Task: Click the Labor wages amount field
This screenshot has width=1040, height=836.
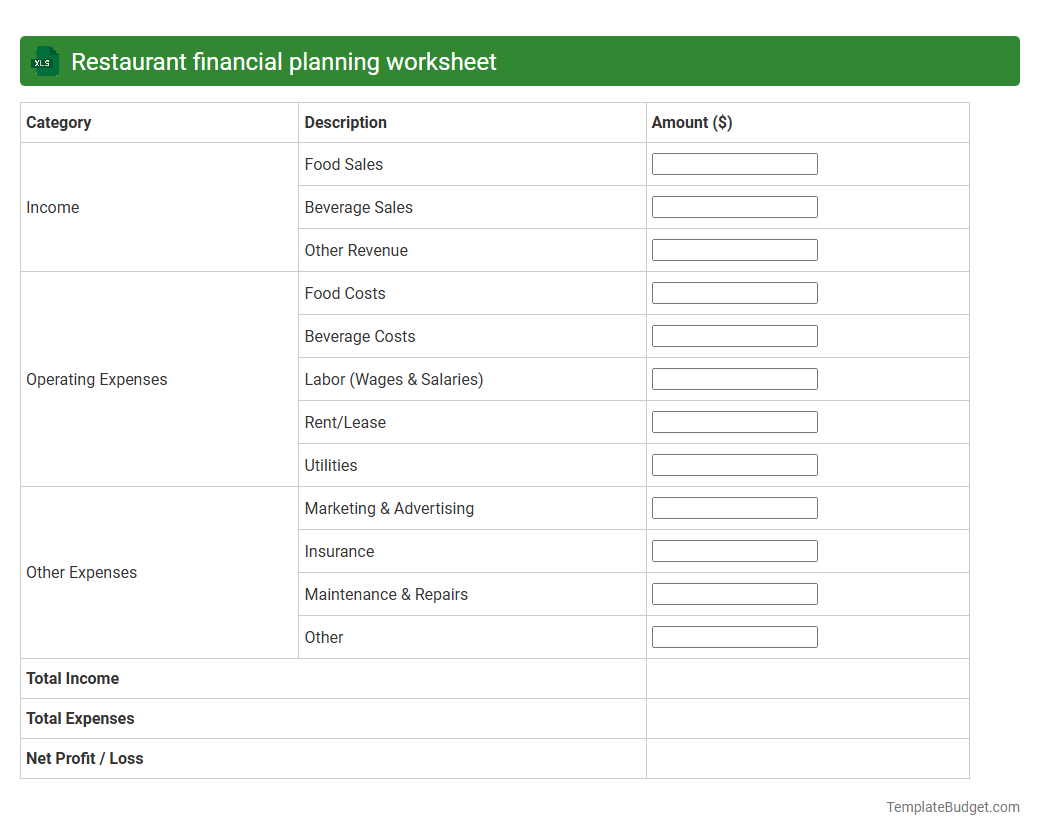Action: [734, 378]
